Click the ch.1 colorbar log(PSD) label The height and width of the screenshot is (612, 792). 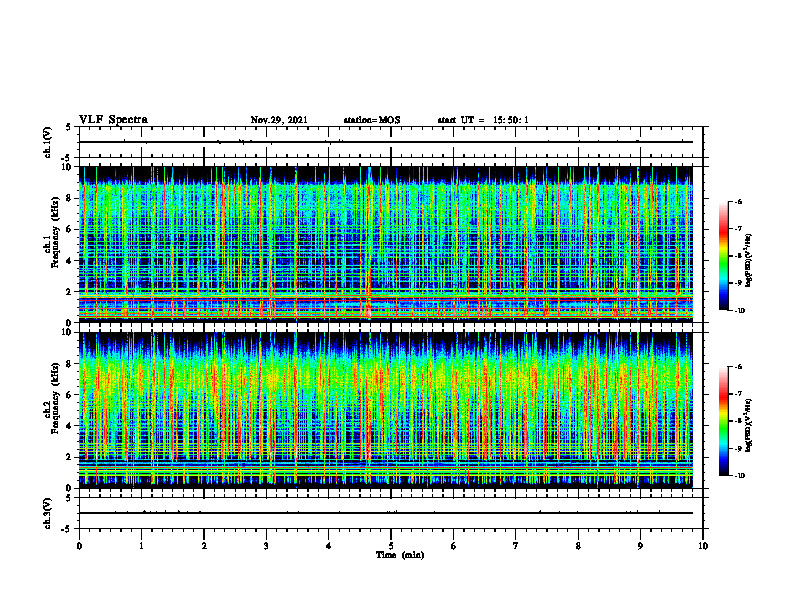(749, 261)
